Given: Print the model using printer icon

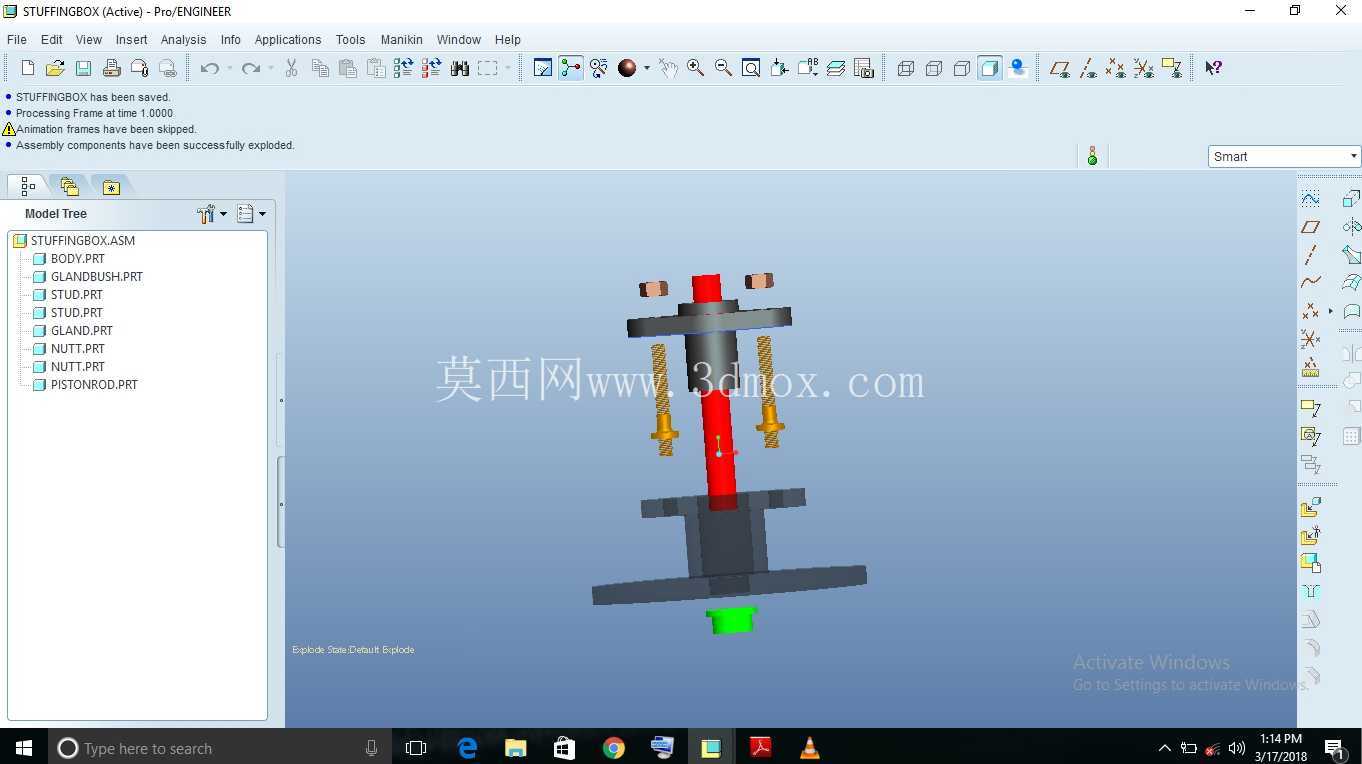Looking at the screenshot, I should point(112,68).
